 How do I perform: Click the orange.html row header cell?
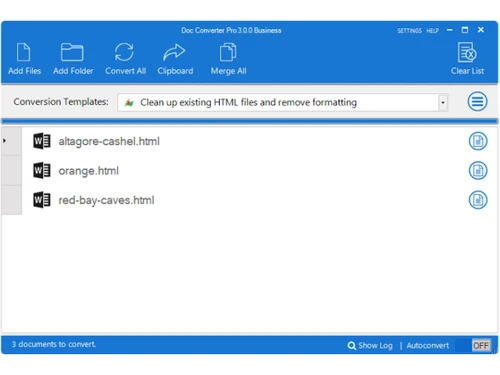click(12, 170)
